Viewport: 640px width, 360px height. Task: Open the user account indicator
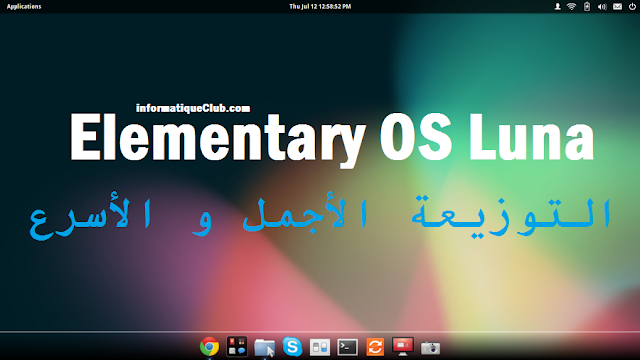[x=557, y=7]
